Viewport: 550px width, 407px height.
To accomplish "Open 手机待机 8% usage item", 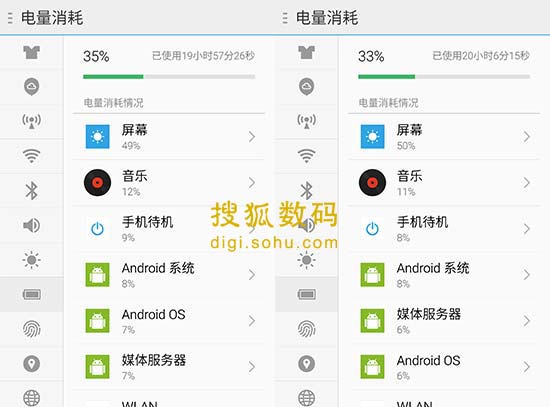I will [444, 229].
